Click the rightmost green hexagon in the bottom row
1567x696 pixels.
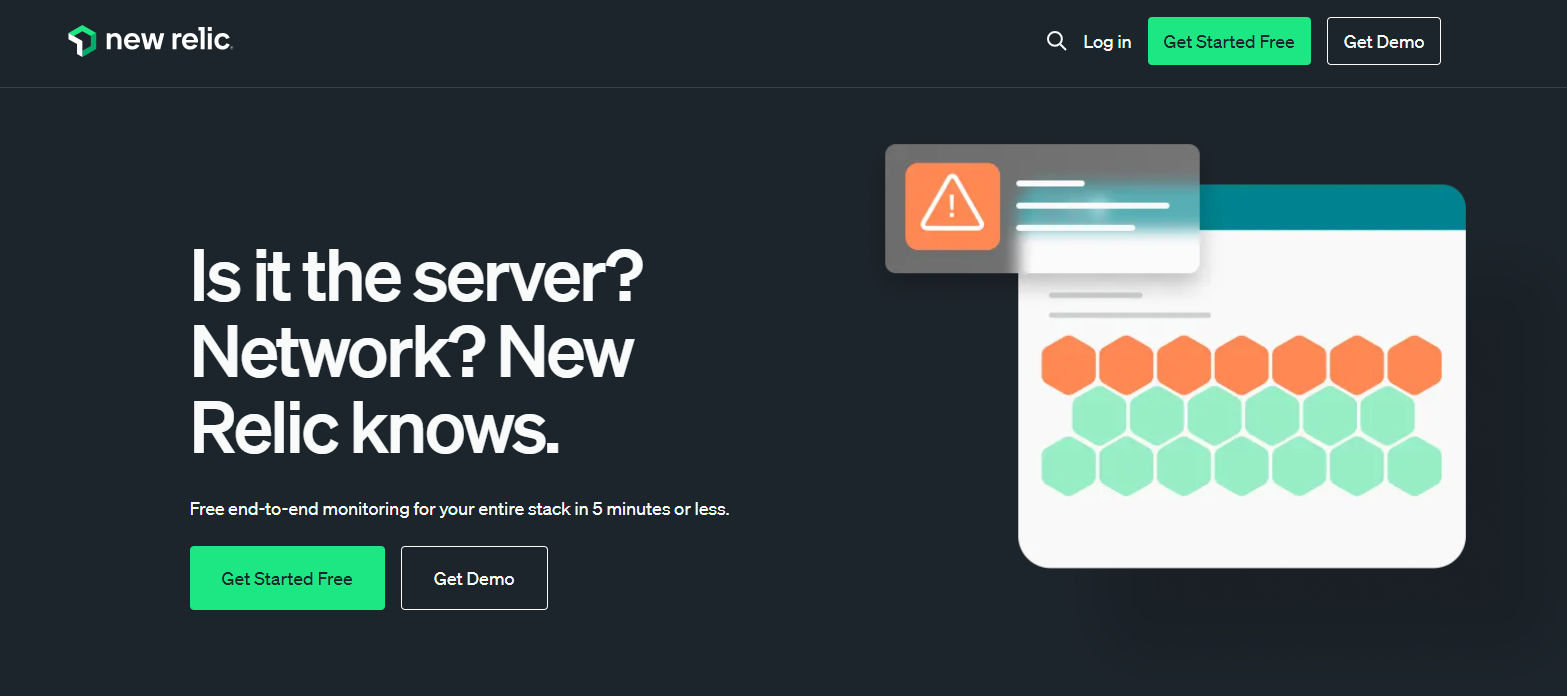click(x=1414, y=466)
